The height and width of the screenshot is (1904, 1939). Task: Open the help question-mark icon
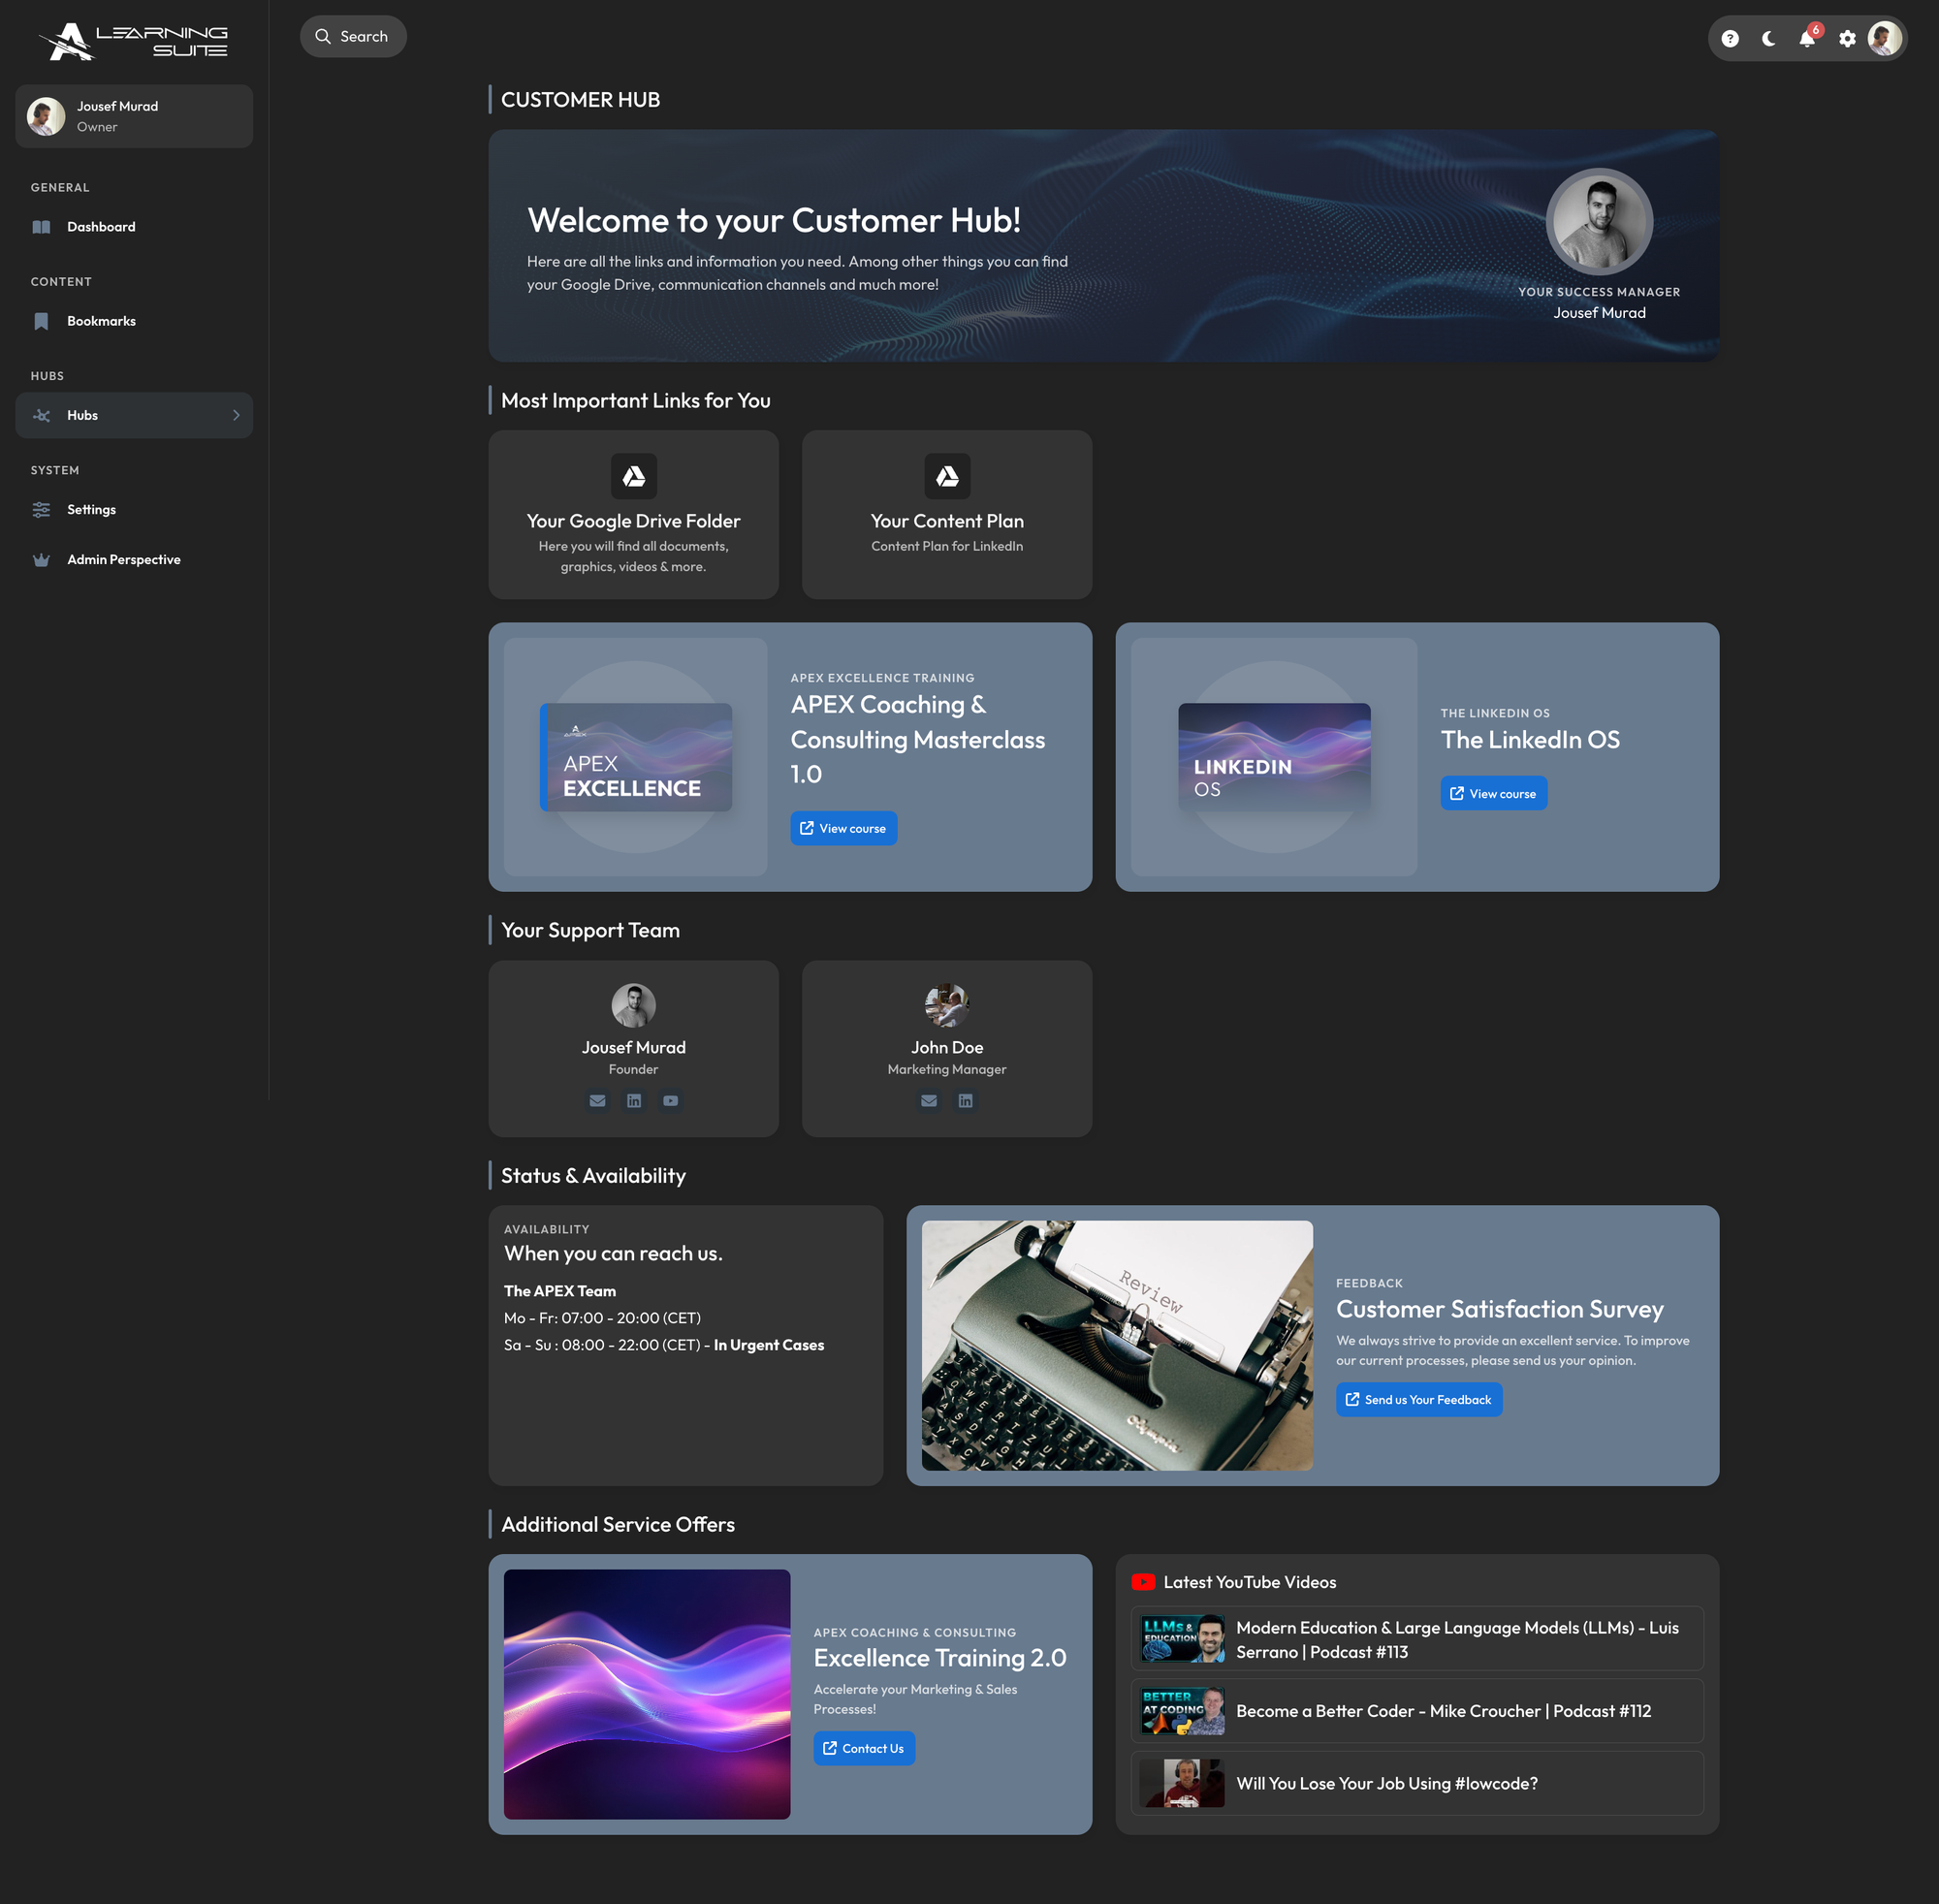[x=1728, y=38]
